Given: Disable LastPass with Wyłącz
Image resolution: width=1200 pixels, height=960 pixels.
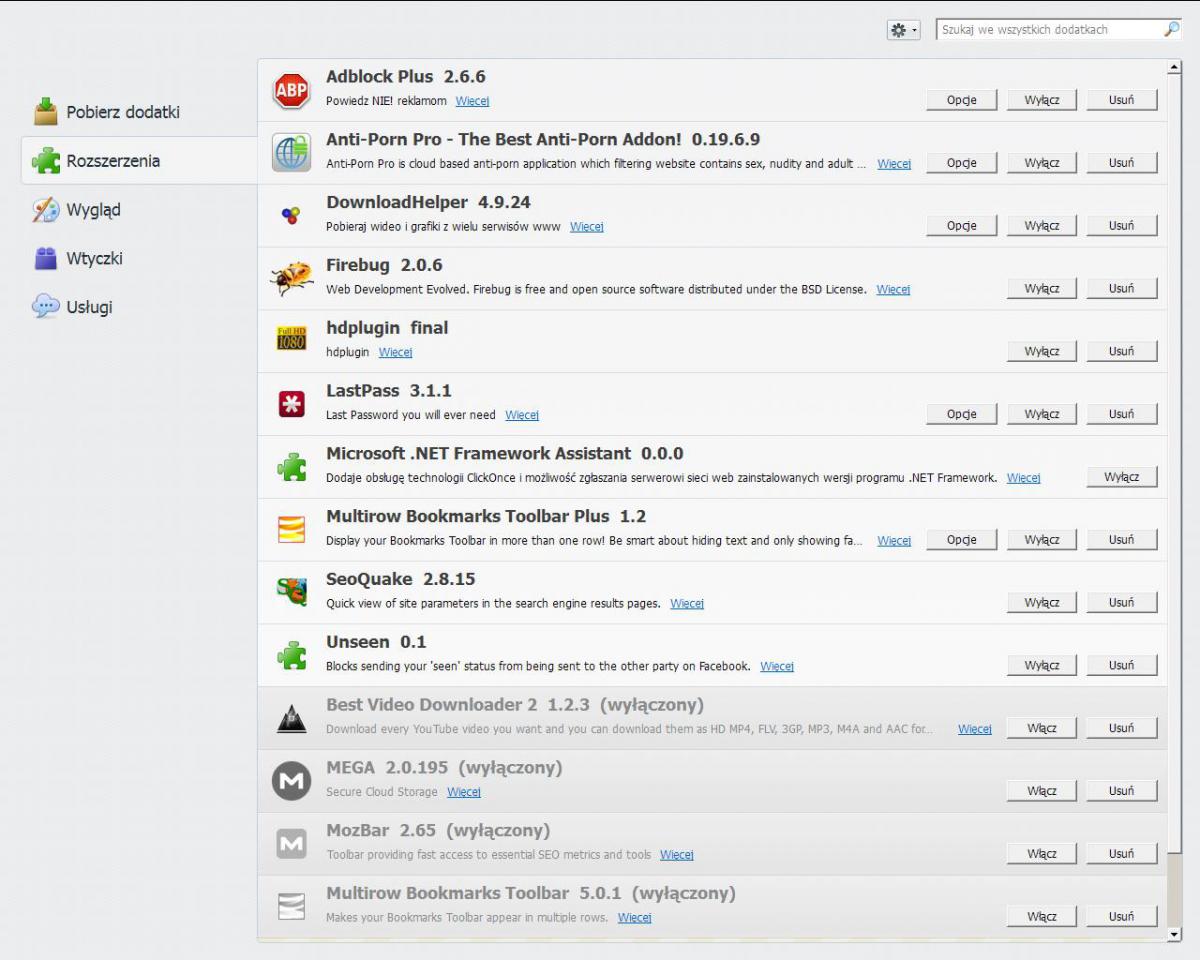Looking at the screenshot, I should tap(1042, 414).
